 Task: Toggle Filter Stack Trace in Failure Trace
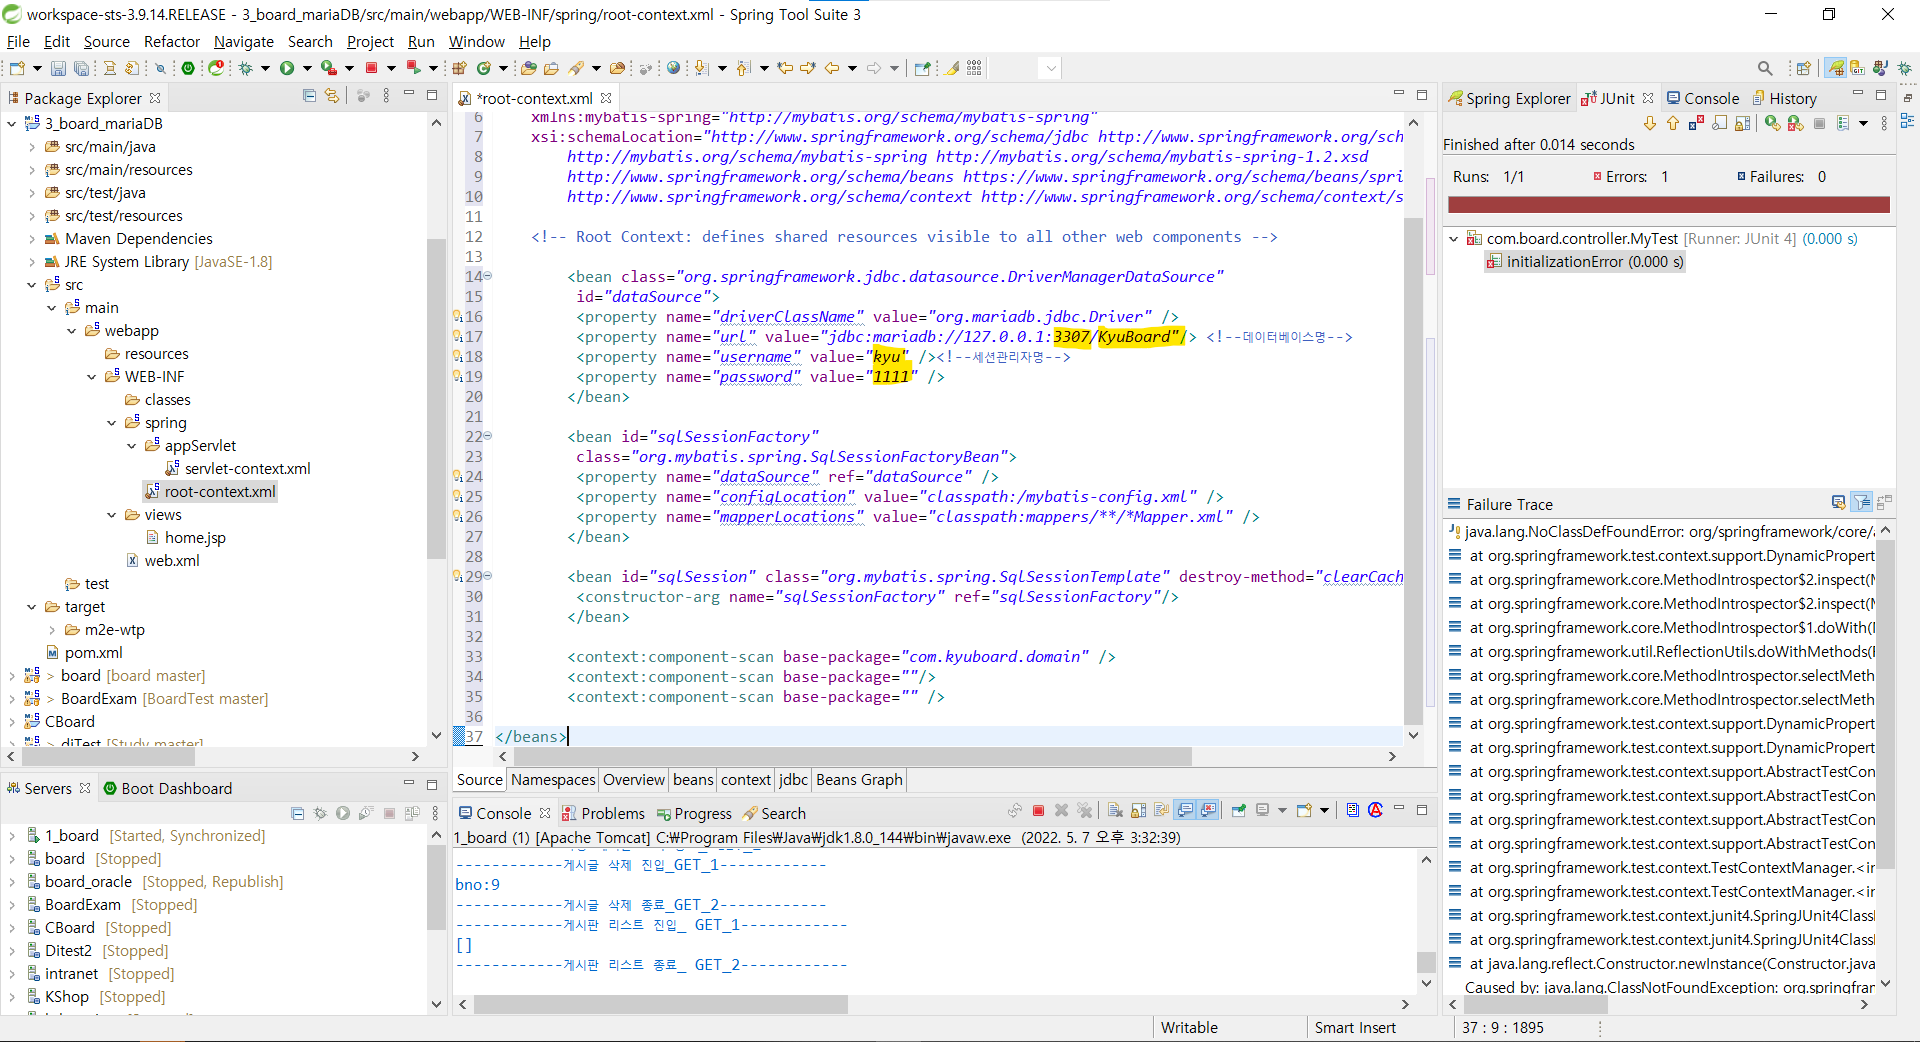click(1862, 502)
